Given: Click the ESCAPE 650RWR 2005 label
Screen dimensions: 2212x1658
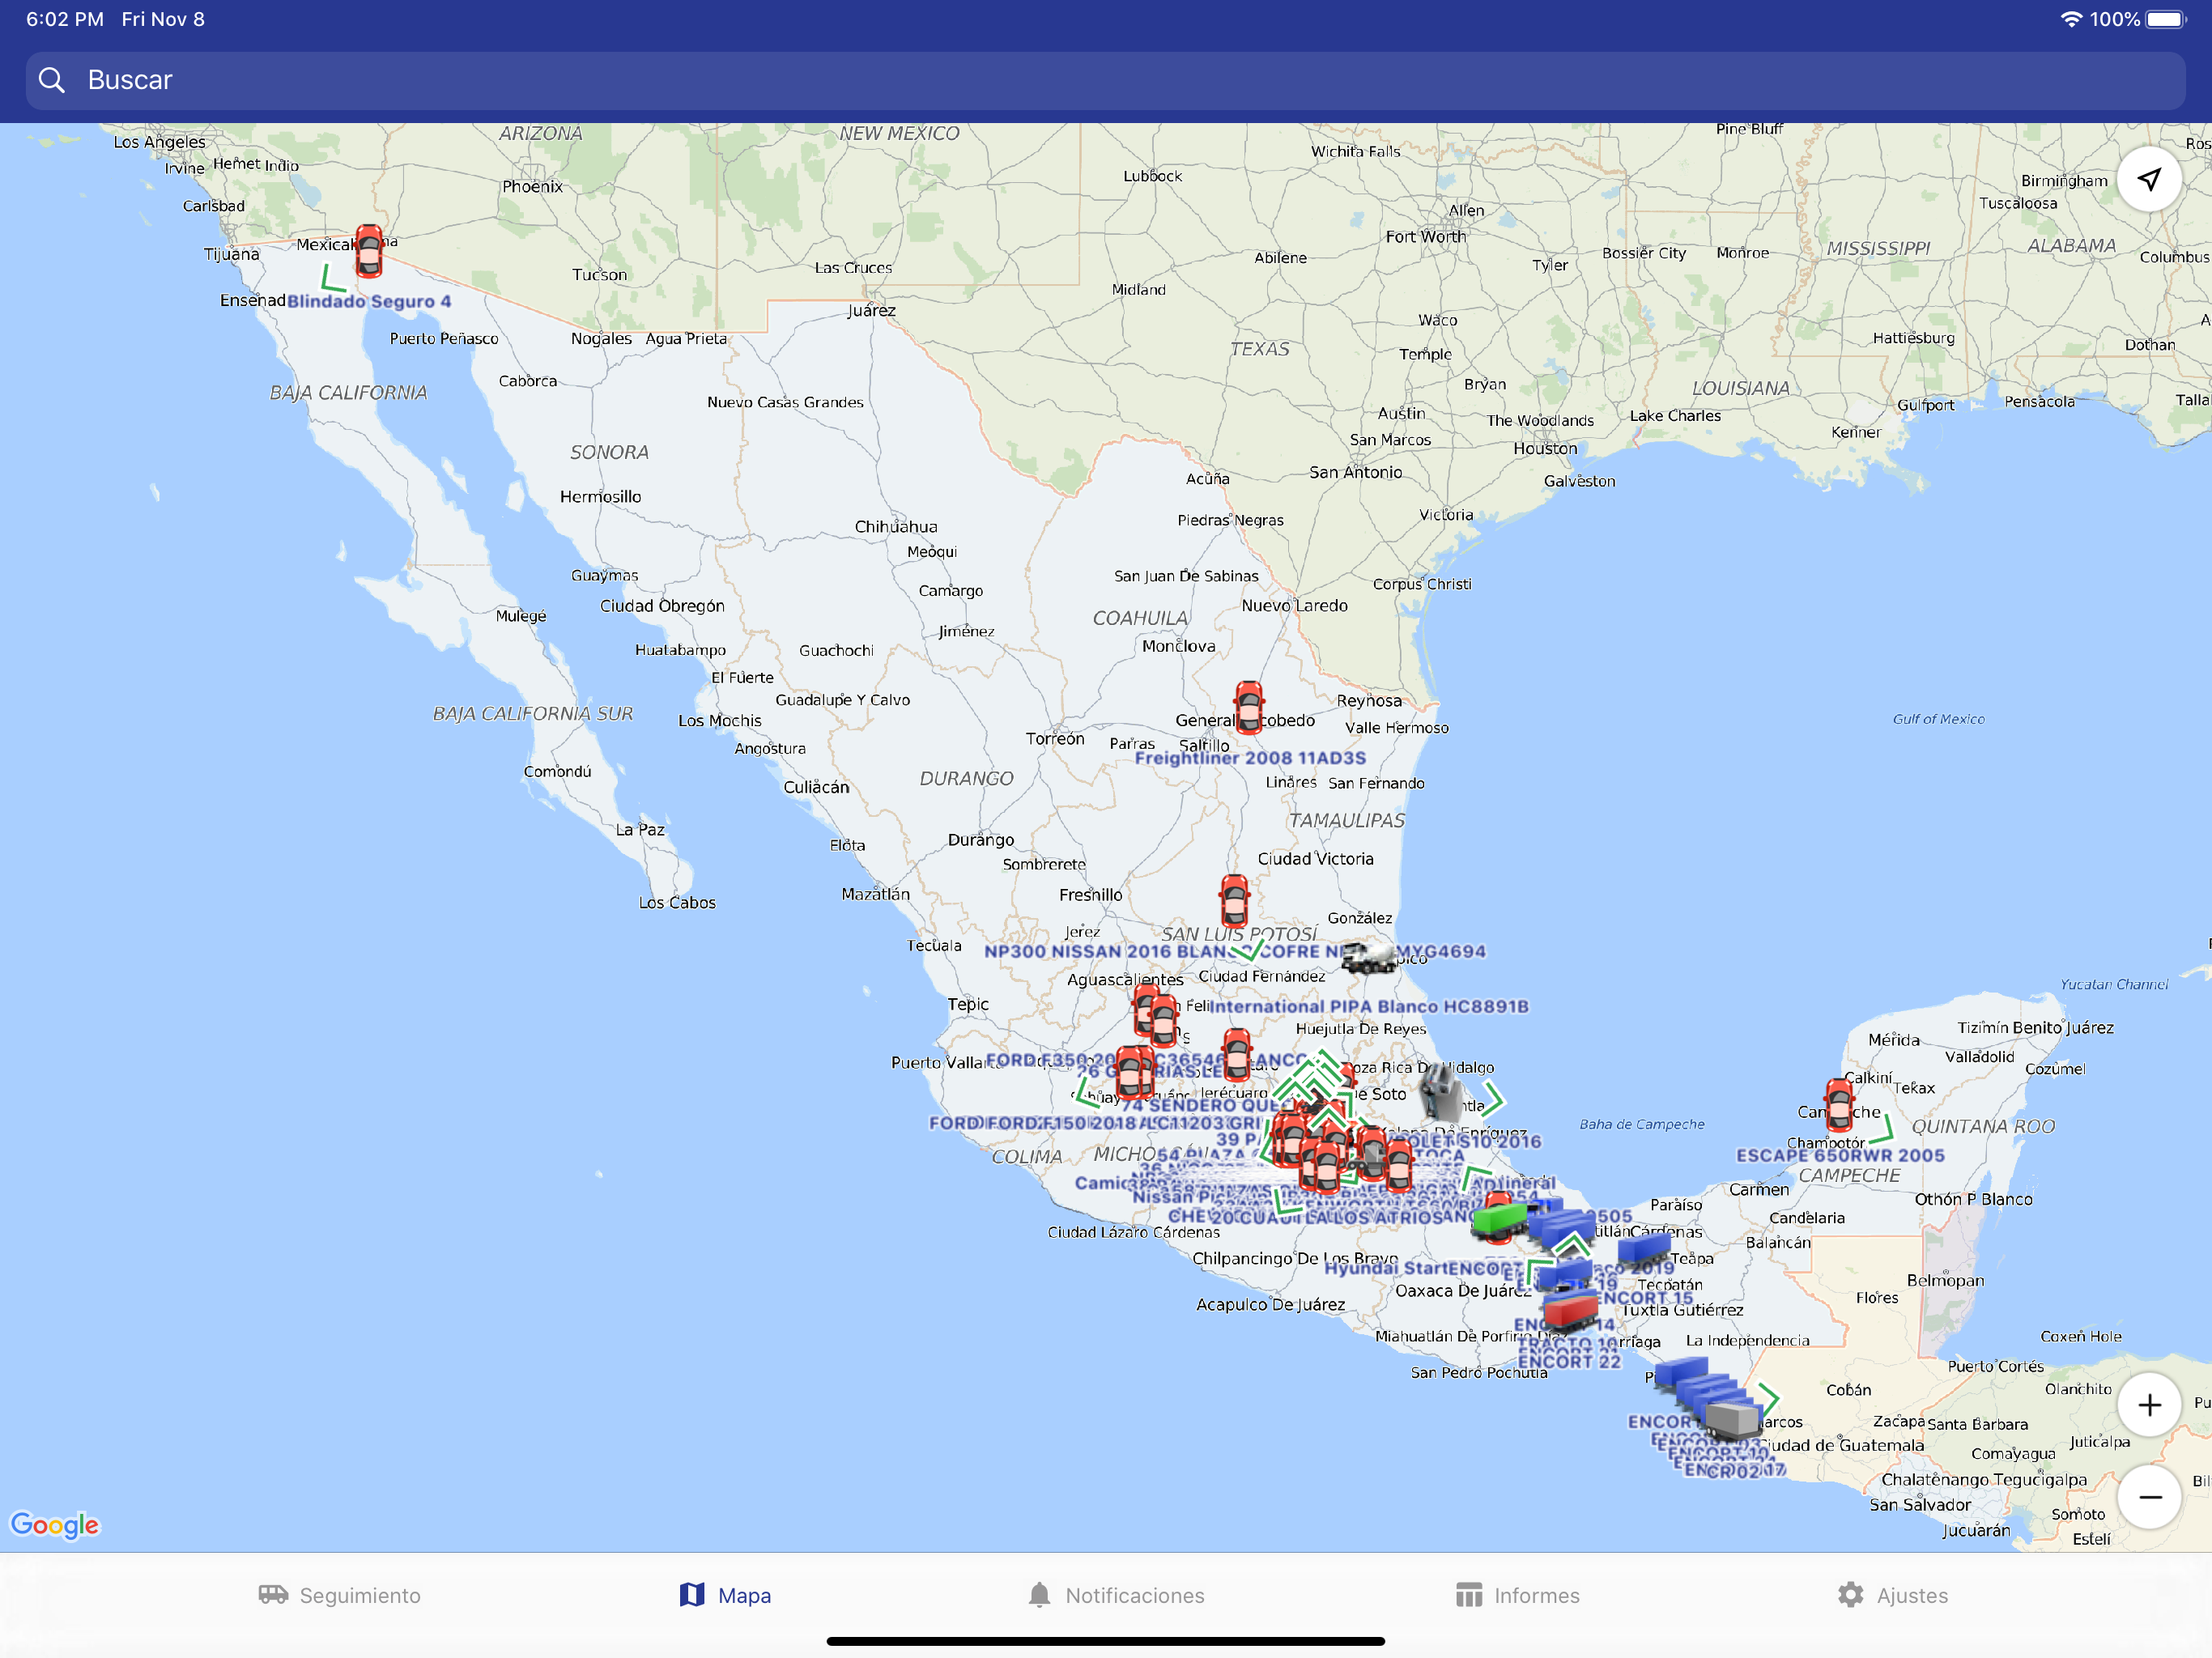Looking at the screenshot, I should click(x=1840, y=1155).
